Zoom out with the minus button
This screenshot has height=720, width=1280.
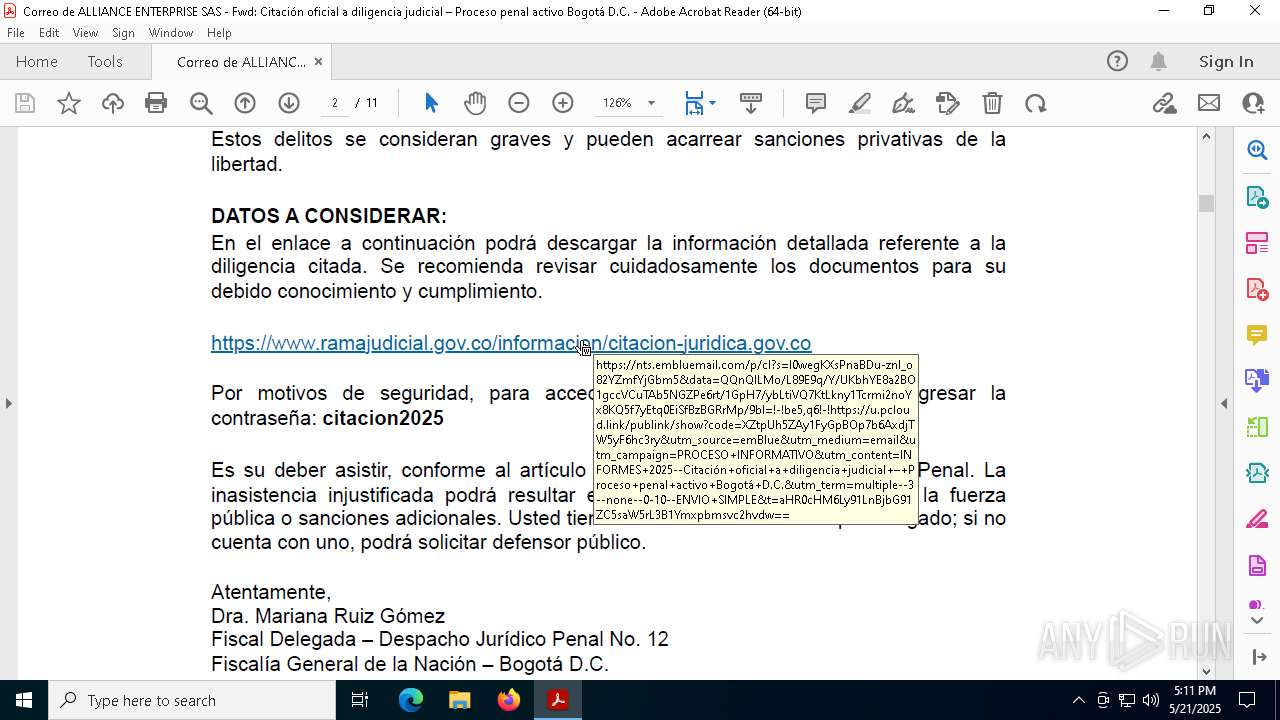(x=519, y=103)
